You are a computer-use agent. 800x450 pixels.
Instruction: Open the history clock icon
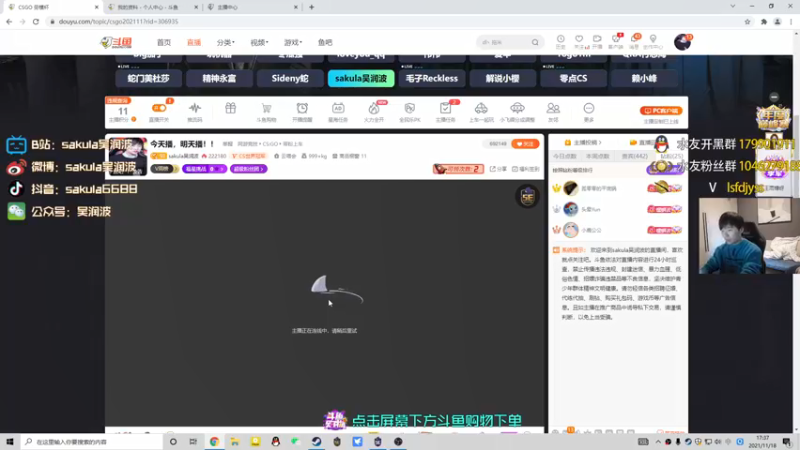tap(561, 41)
